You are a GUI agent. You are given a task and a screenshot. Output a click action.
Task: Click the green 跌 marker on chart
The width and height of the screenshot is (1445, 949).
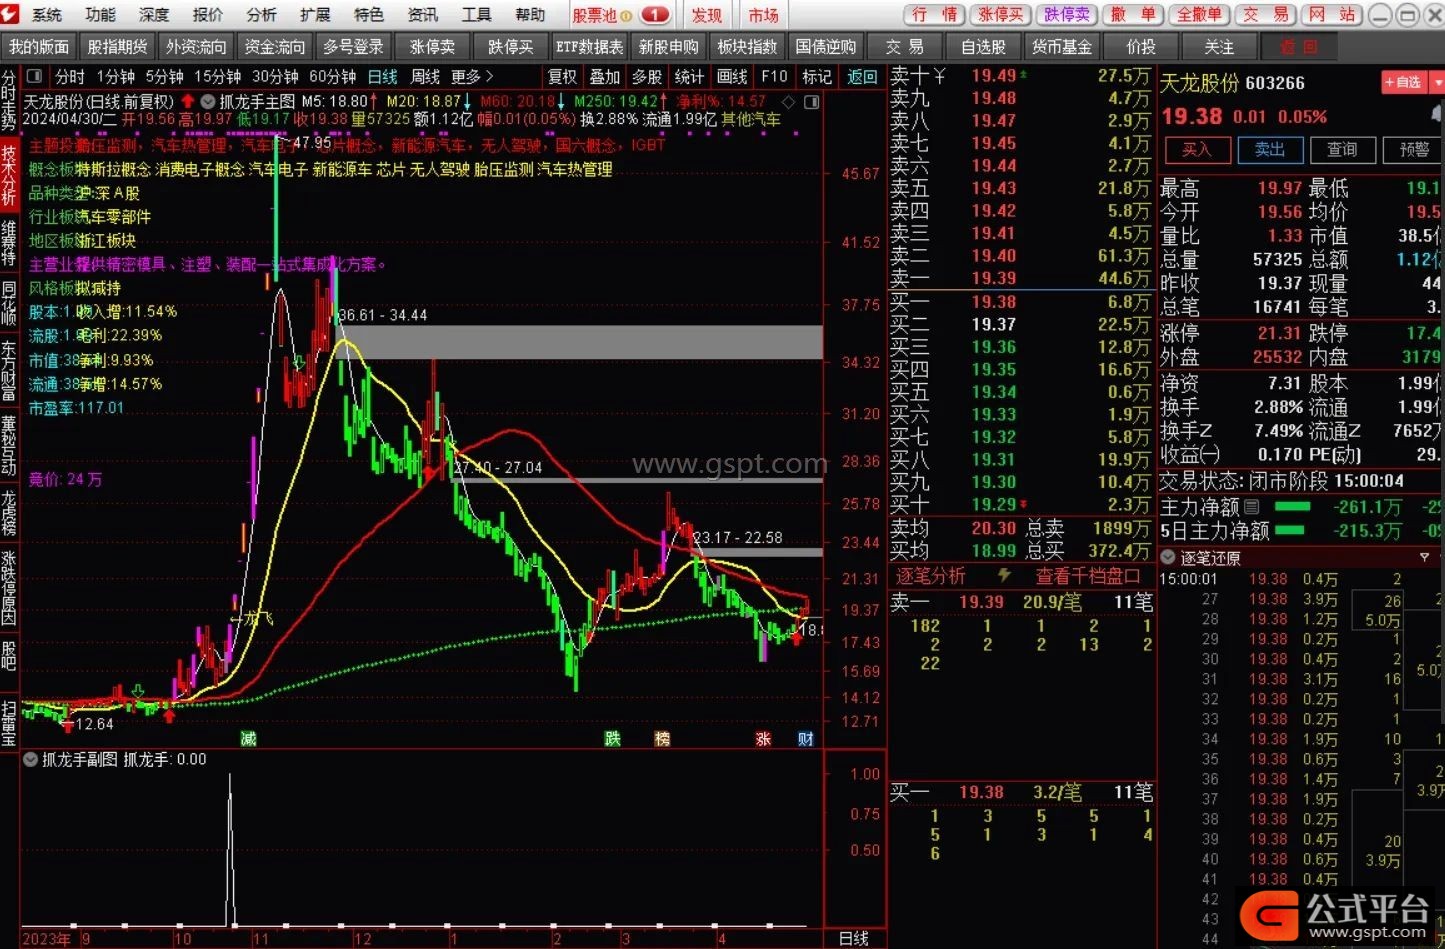coord(612,738)
